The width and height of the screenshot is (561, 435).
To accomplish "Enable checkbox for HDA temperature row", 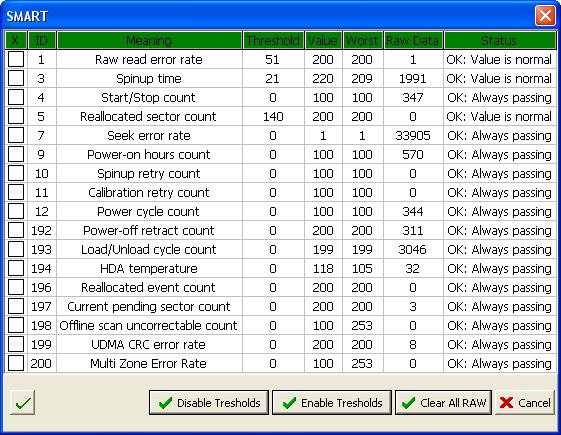I will coord(16,268).
